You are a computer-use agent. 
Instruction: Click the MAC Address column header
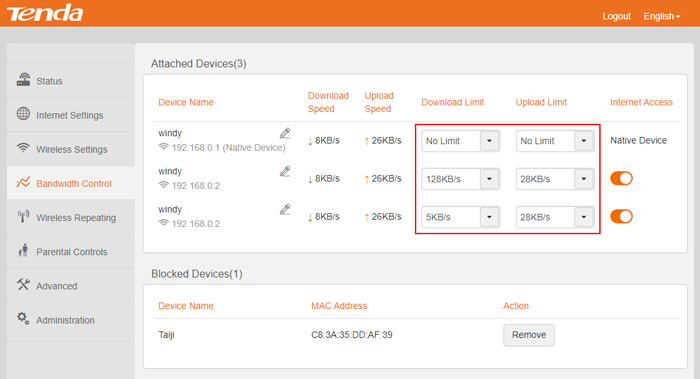click(339, 306)
